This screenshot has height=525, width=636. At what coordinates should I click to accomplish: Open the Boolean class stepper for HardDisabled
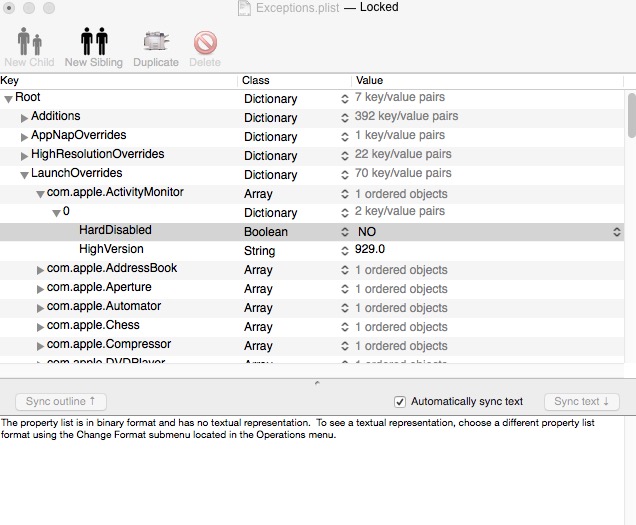pyautogui.click(x=344, y=232)
